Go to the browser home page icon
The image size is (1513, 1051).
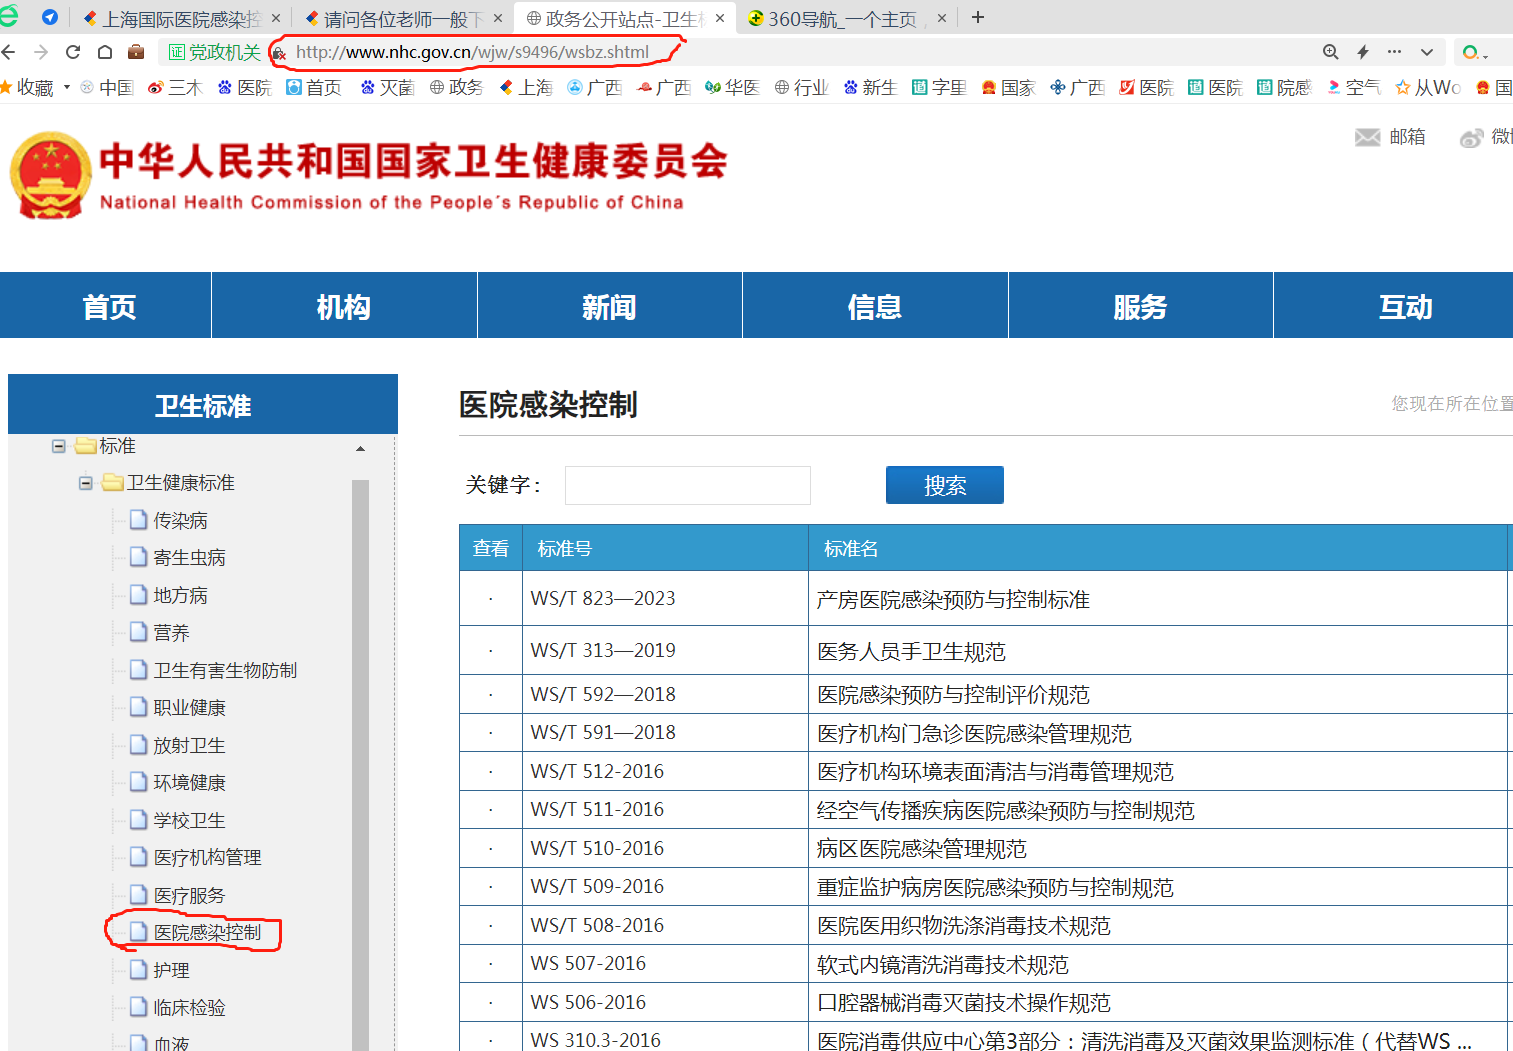click(105, 52)
